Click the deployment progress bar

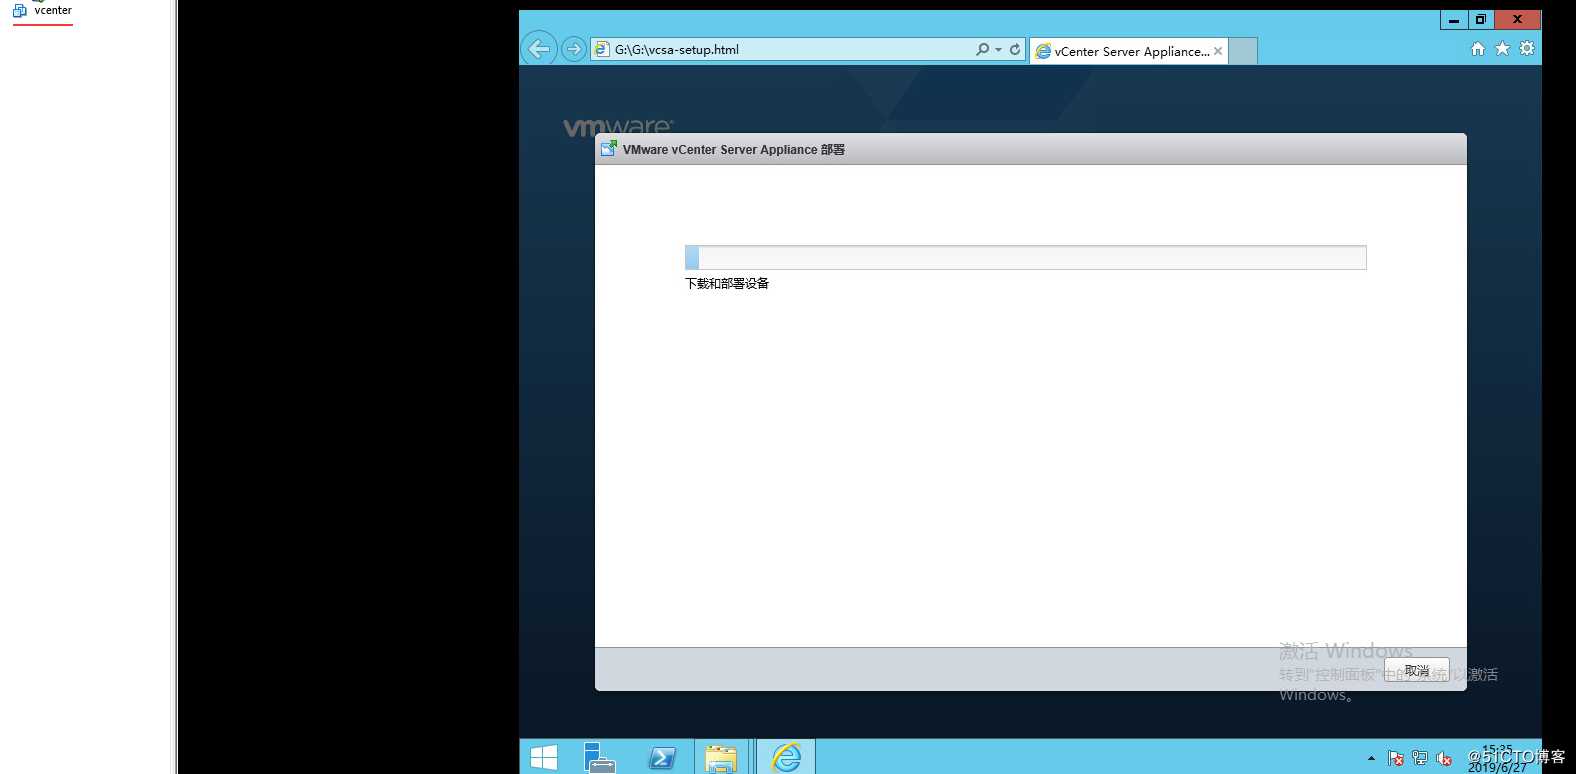[1025, 257]
